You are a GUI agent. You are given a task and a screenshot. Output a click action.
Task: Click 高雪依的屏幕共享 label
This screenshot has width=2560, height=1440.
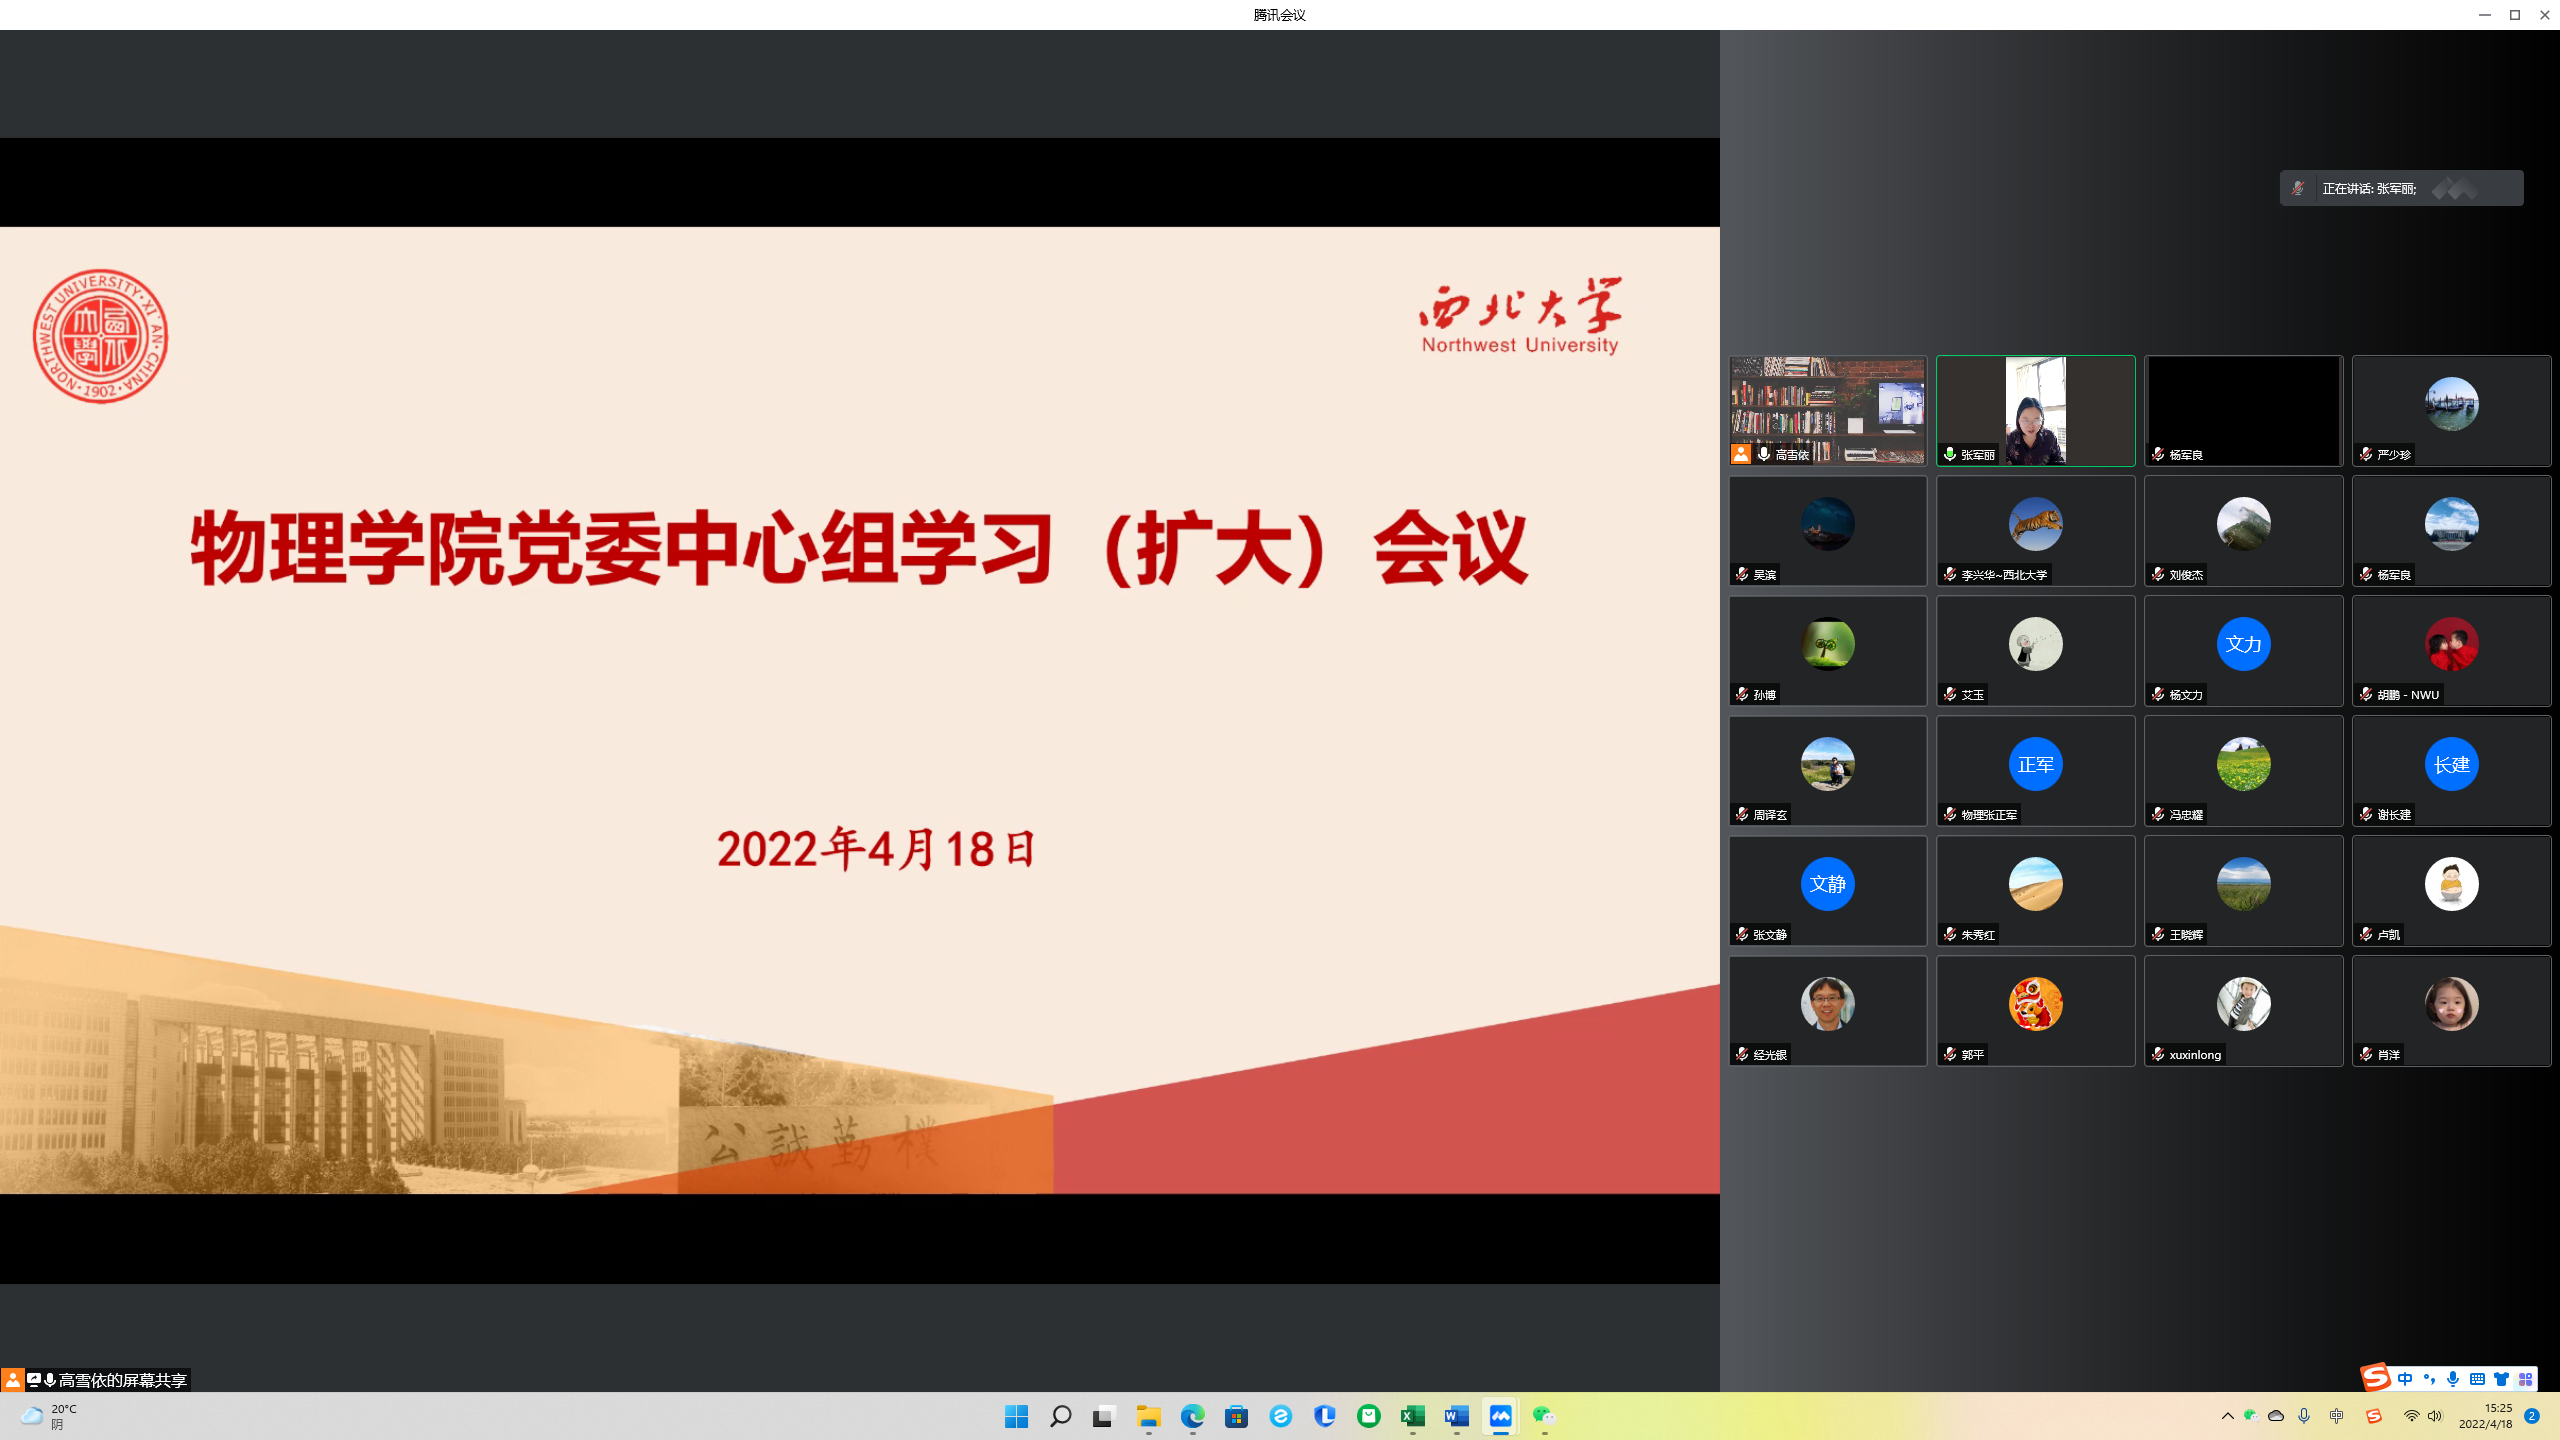click(x=122, y=1380)
